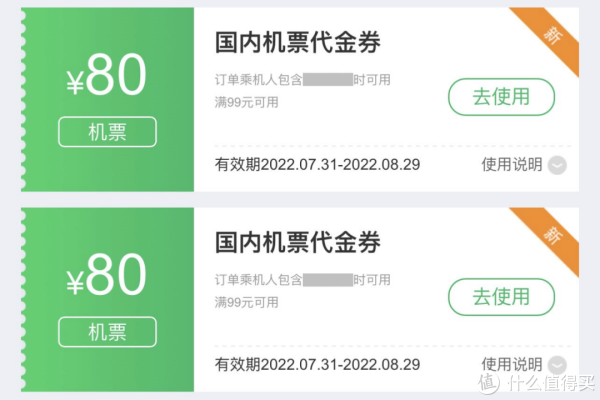Select the validity period text on first coupon

(x=318, y=165)
